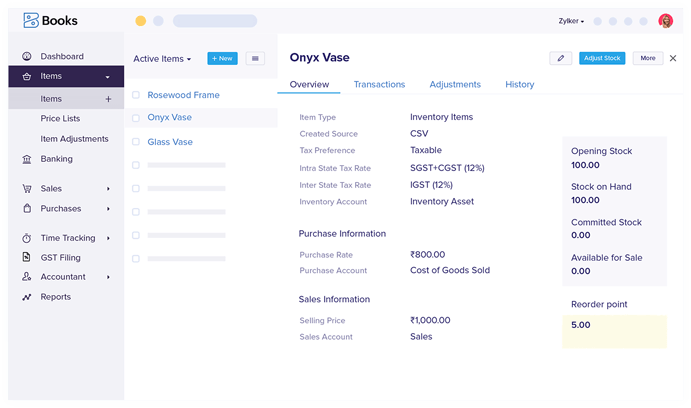The image size is (691, 408).
Task: Open the Zylker organization dropdown
Action: (x=571, y=21)
